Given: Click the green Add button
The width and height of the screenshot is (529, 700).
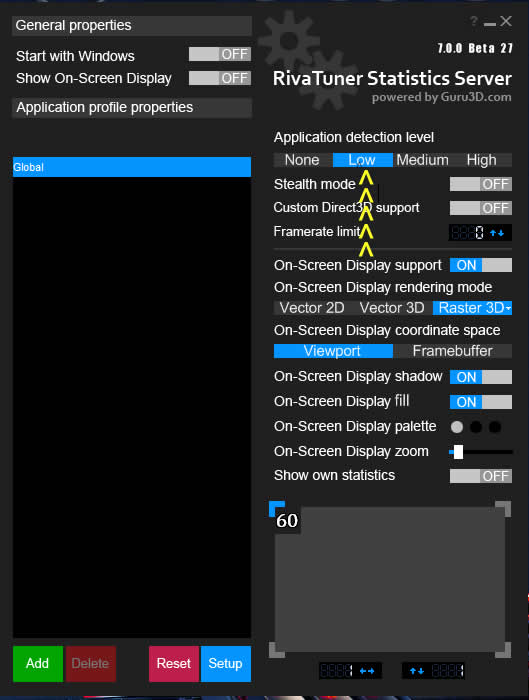Looking at the screenshot, I should point(37,663).
